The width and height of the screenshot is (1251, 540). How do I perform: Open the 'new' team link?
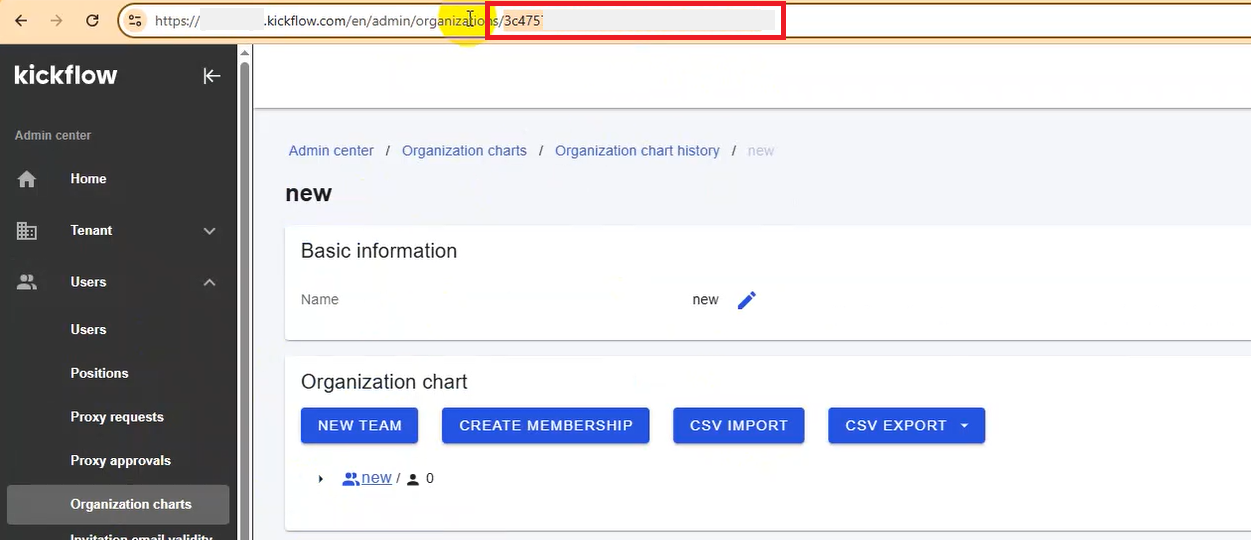(376, 478)
